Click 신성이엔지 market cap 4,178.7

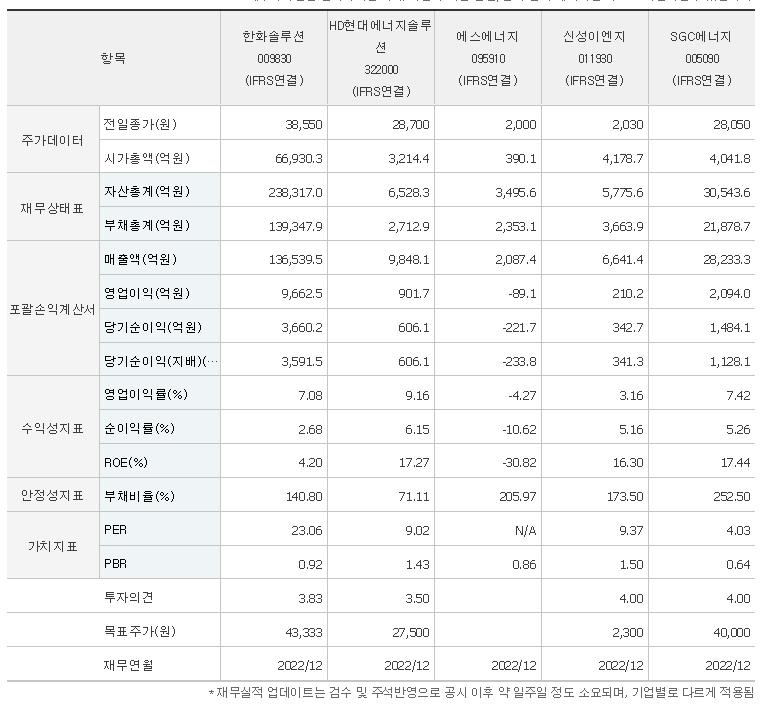623,159
